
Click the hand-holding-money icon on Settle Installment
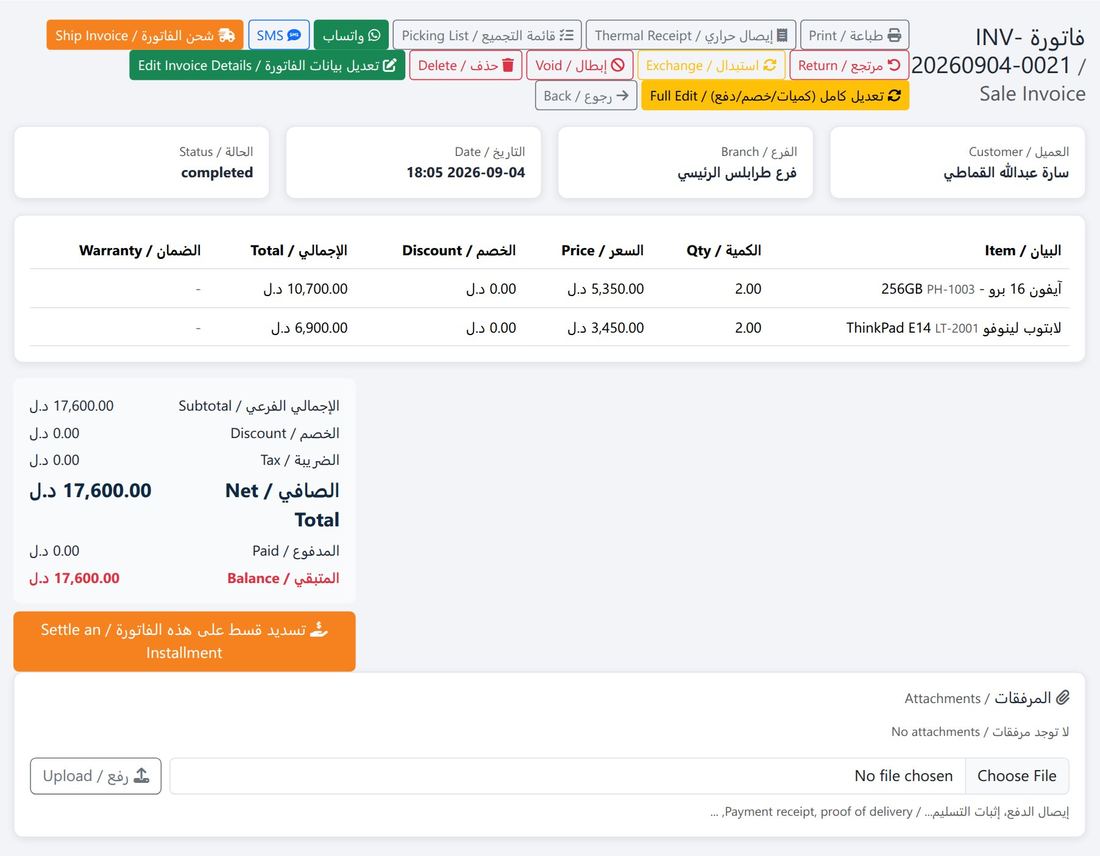[318, 629]
